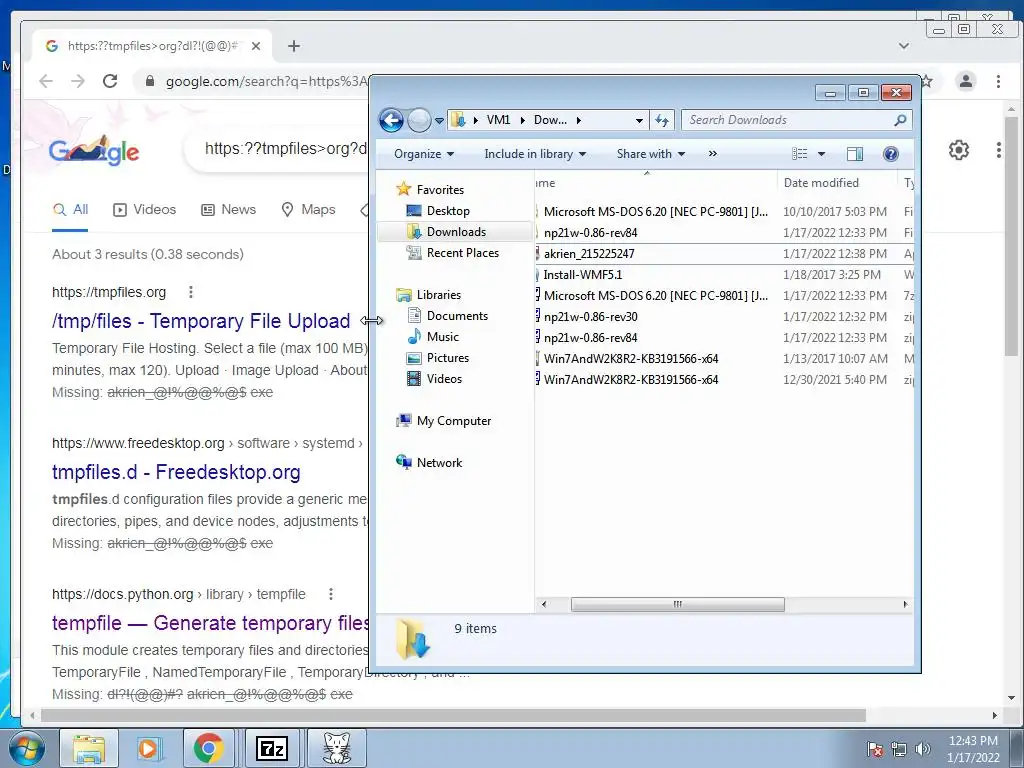
Task: Switch to the News search tab
Action: (x=229, y=210)
